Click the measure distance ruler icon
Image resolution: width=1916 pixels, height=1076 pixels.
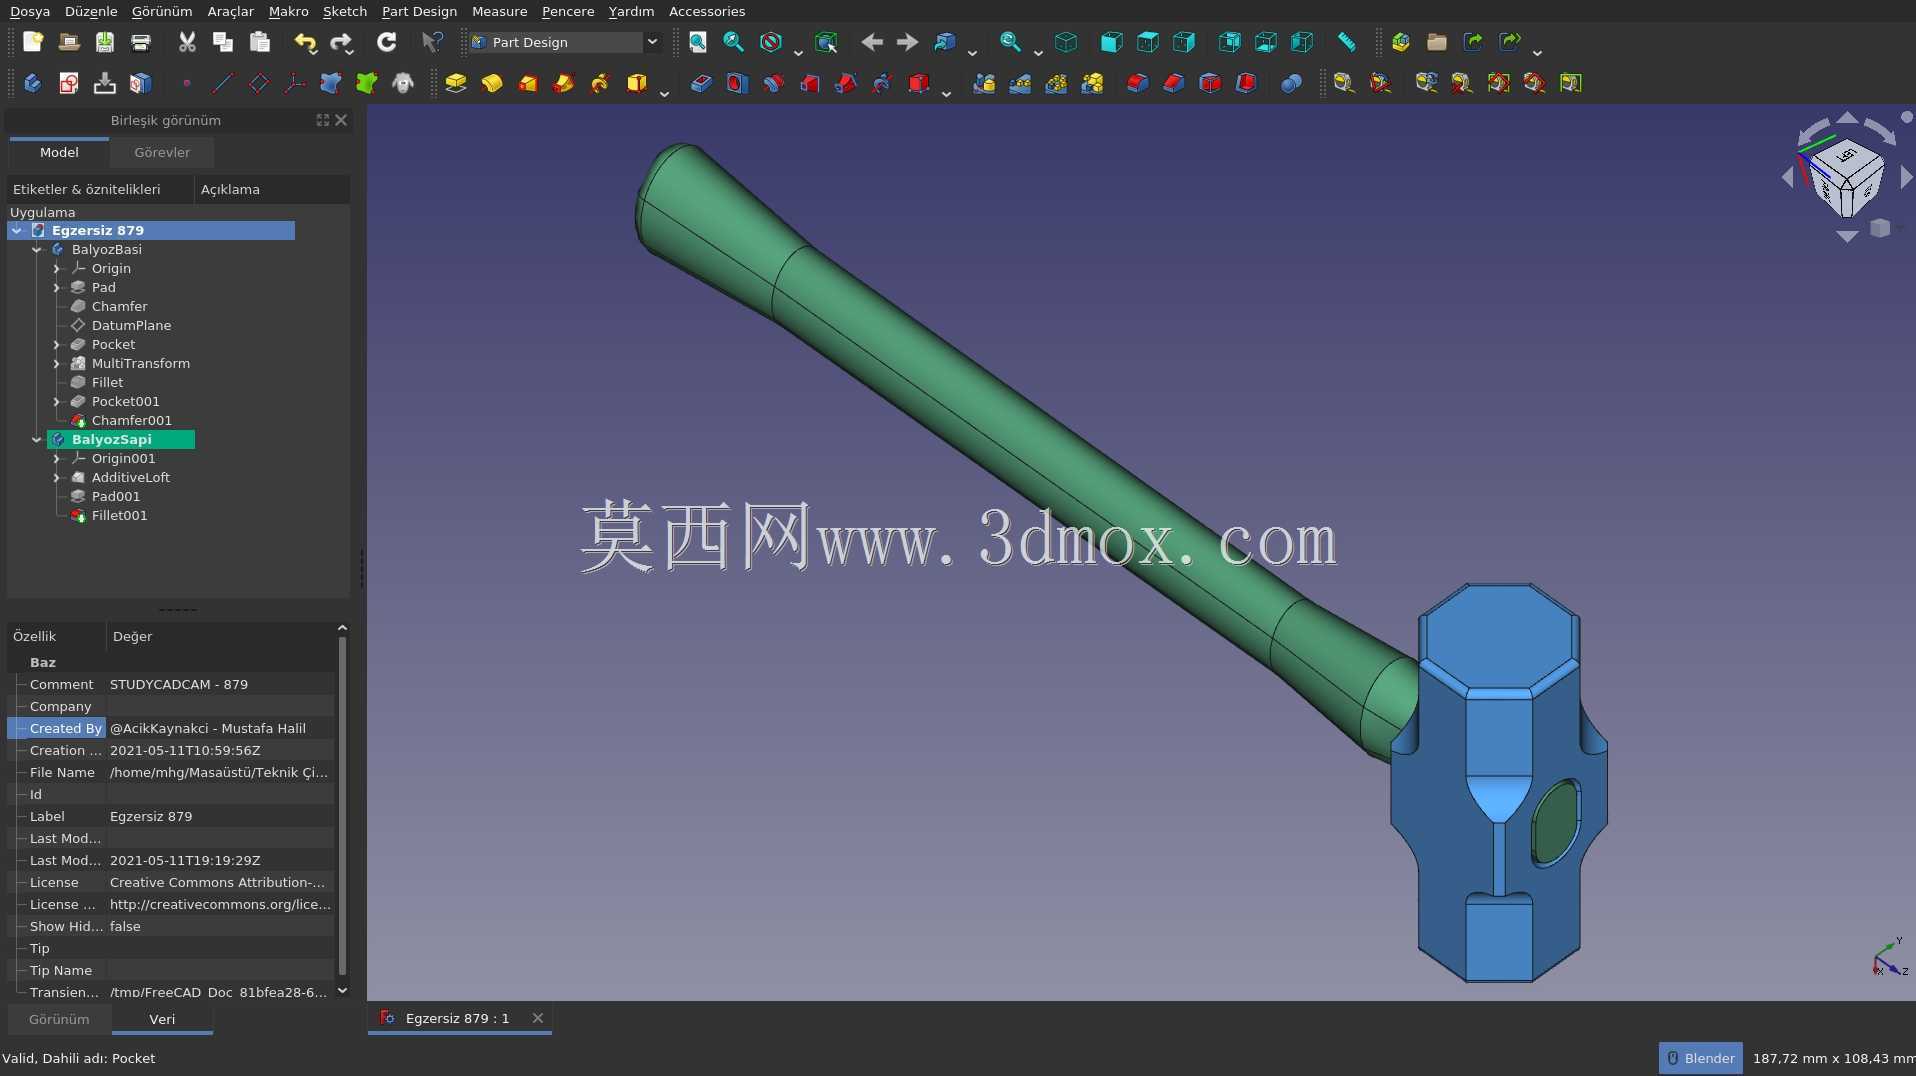[x=1347, y=42]
